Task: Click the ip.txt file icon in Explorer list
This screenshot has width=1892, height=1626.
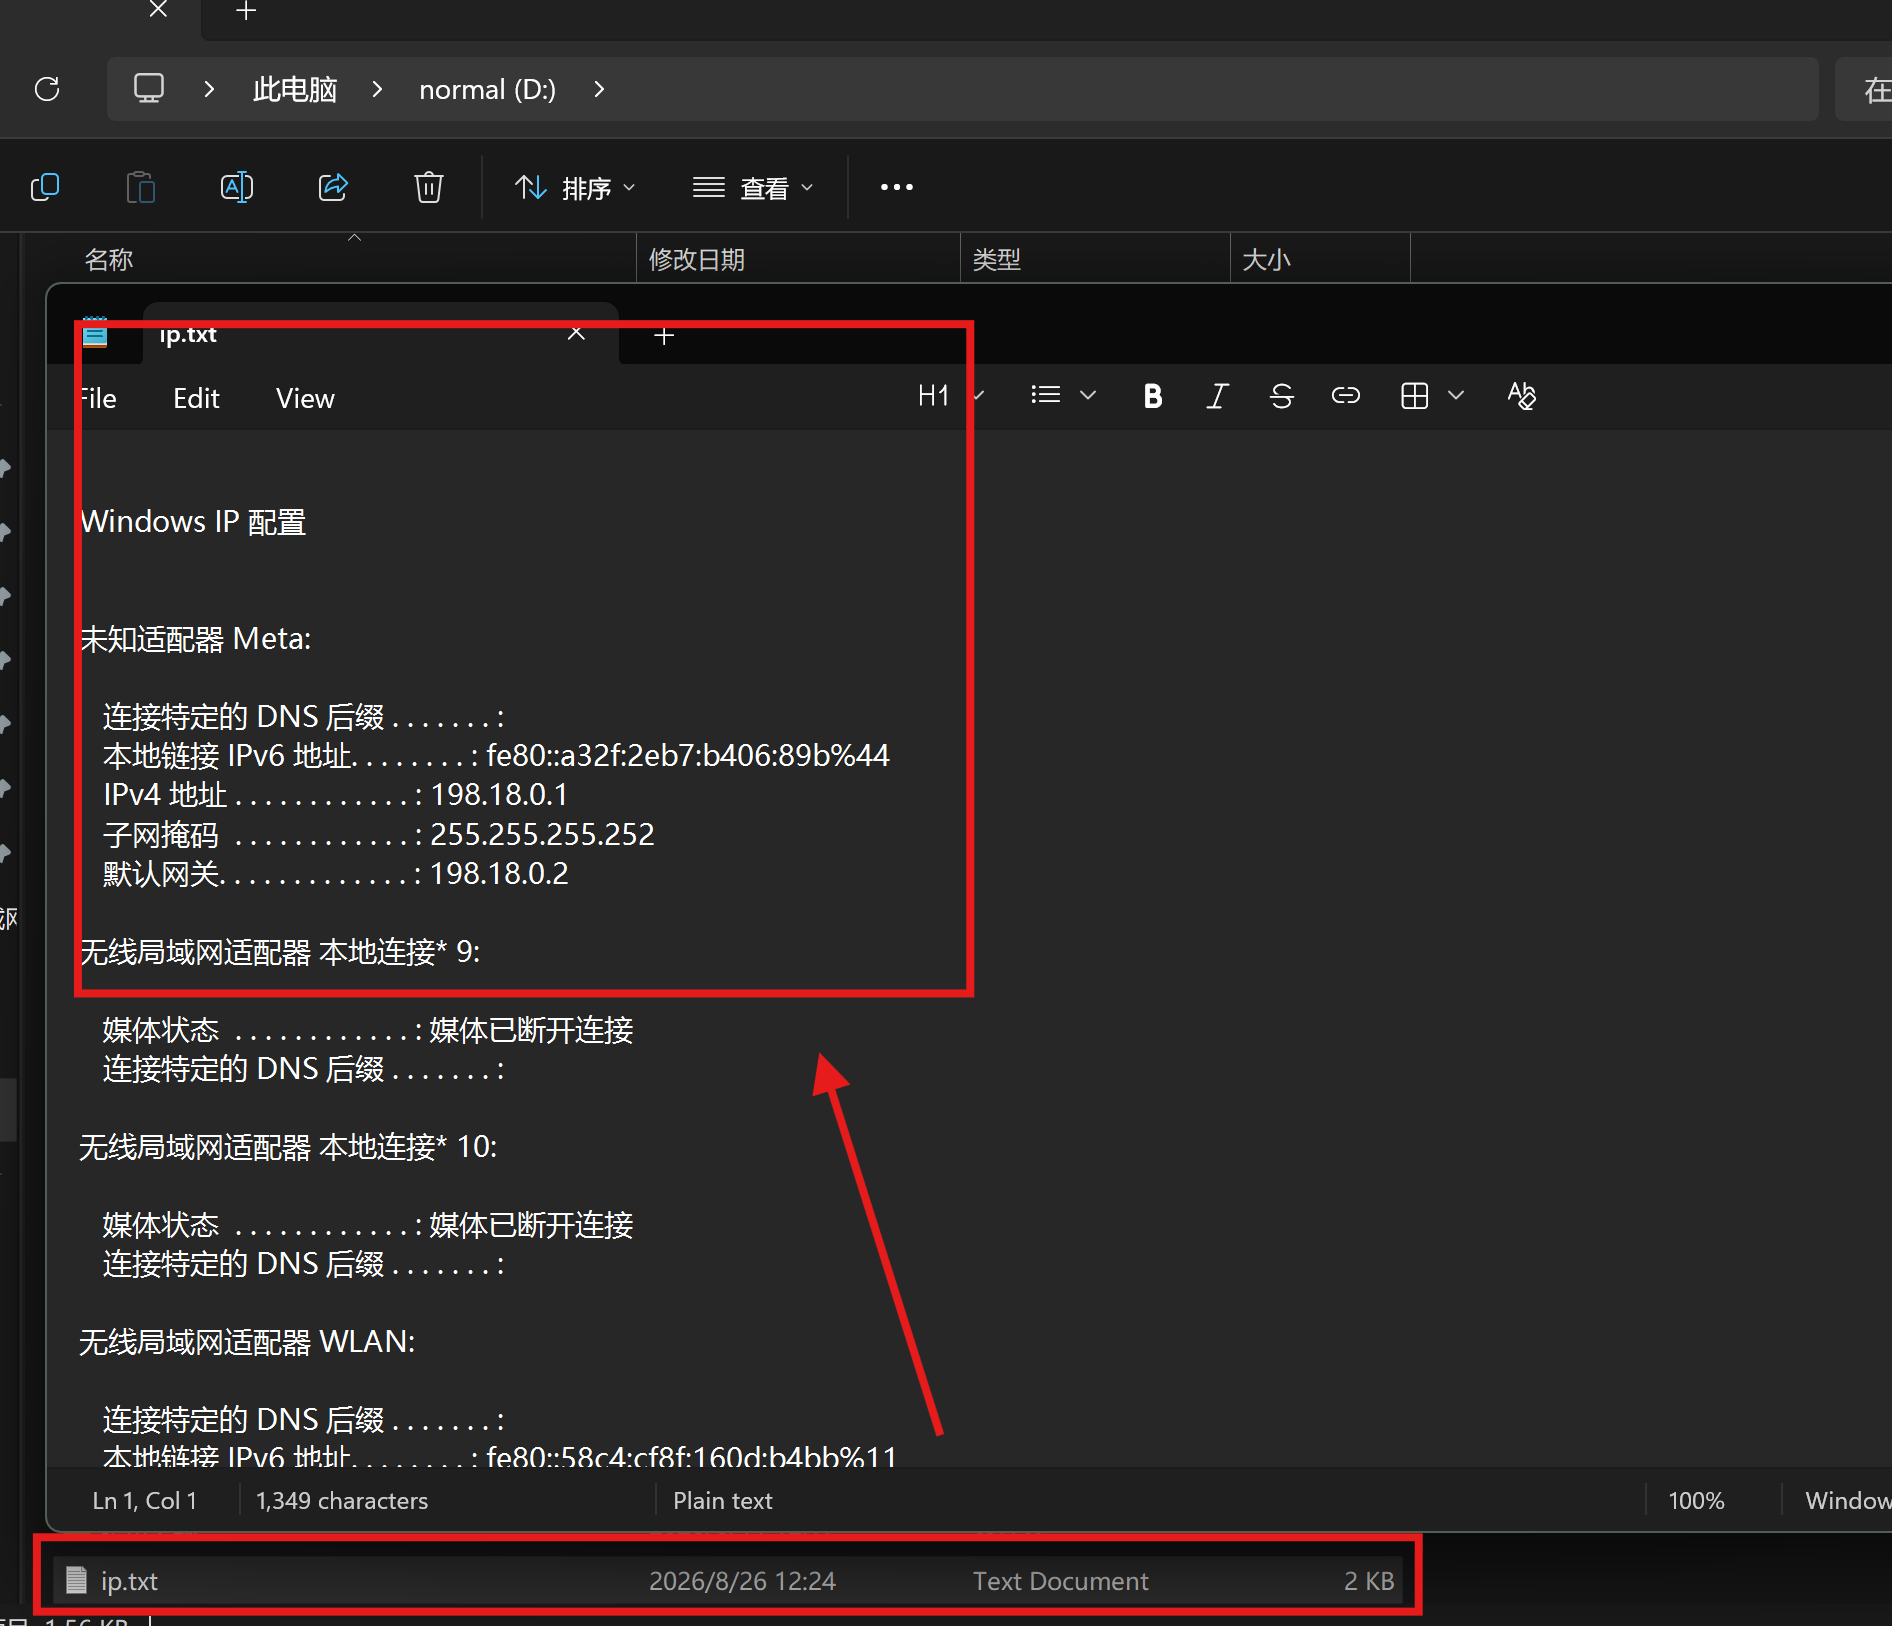Action: [x=76, y=1580]
